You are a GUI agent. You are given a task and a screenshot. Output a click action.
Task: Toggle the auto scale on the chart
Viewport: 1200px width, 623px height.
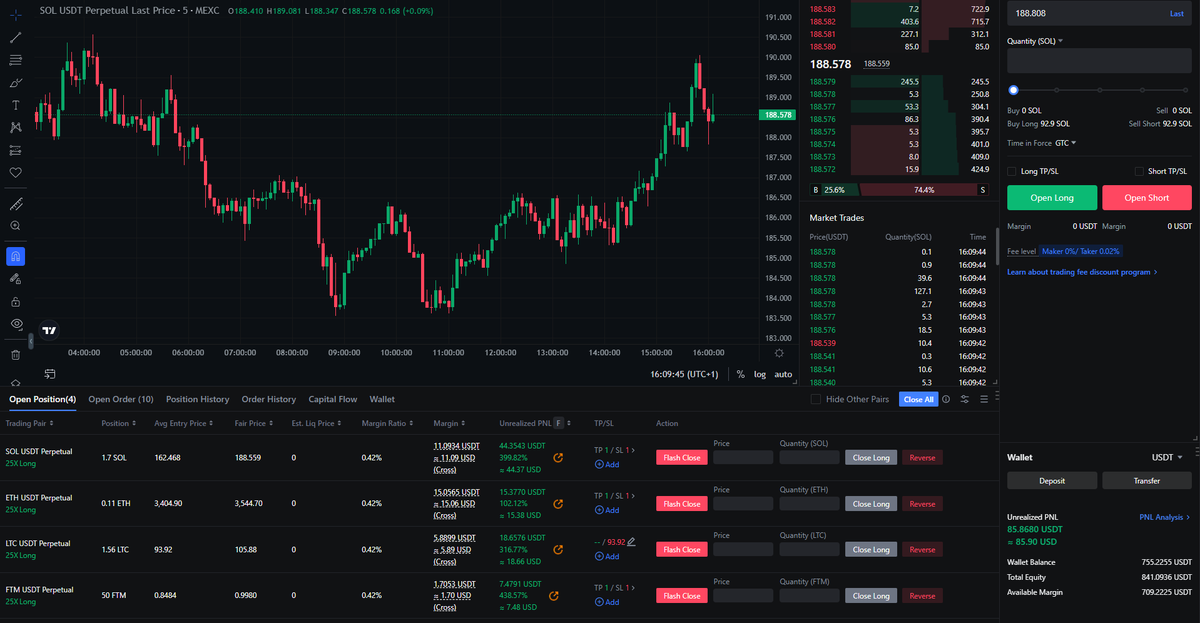tap(783, 374)
